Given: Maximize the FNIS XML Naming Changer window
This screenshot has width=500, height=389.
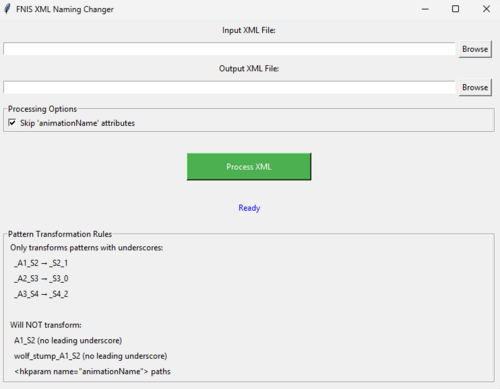Looking at the screenshot, I should pos(455,9).
